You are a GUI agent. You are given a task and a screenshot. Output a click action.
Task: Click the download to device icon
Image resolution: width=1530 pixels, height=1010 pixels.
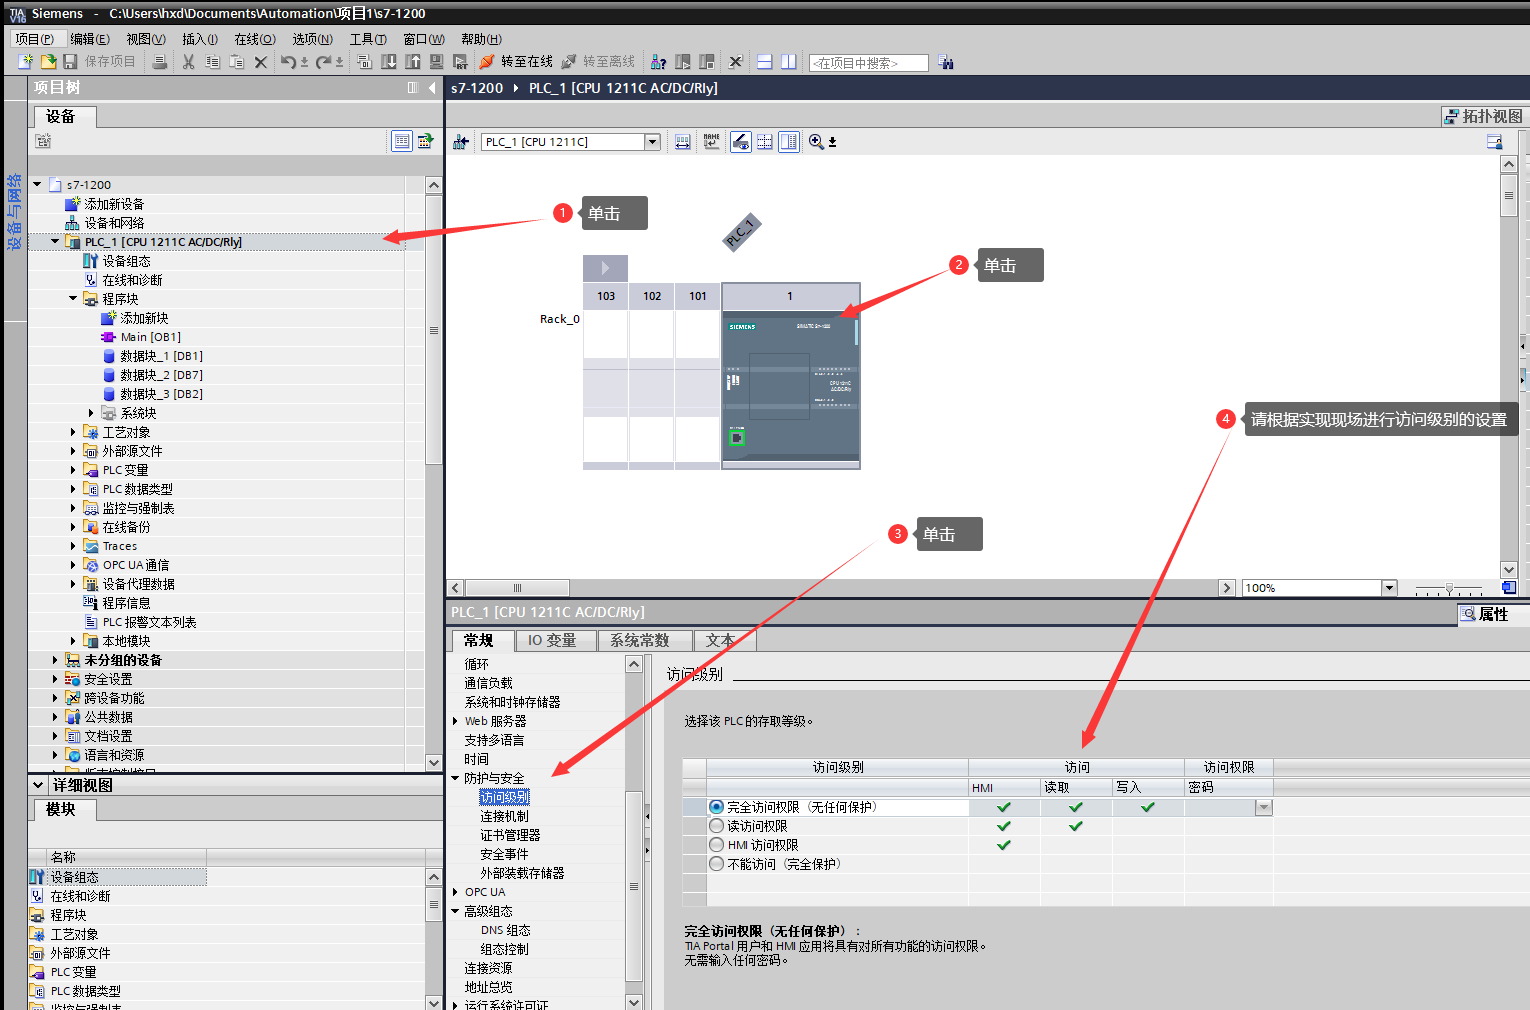tap(389, 62)
